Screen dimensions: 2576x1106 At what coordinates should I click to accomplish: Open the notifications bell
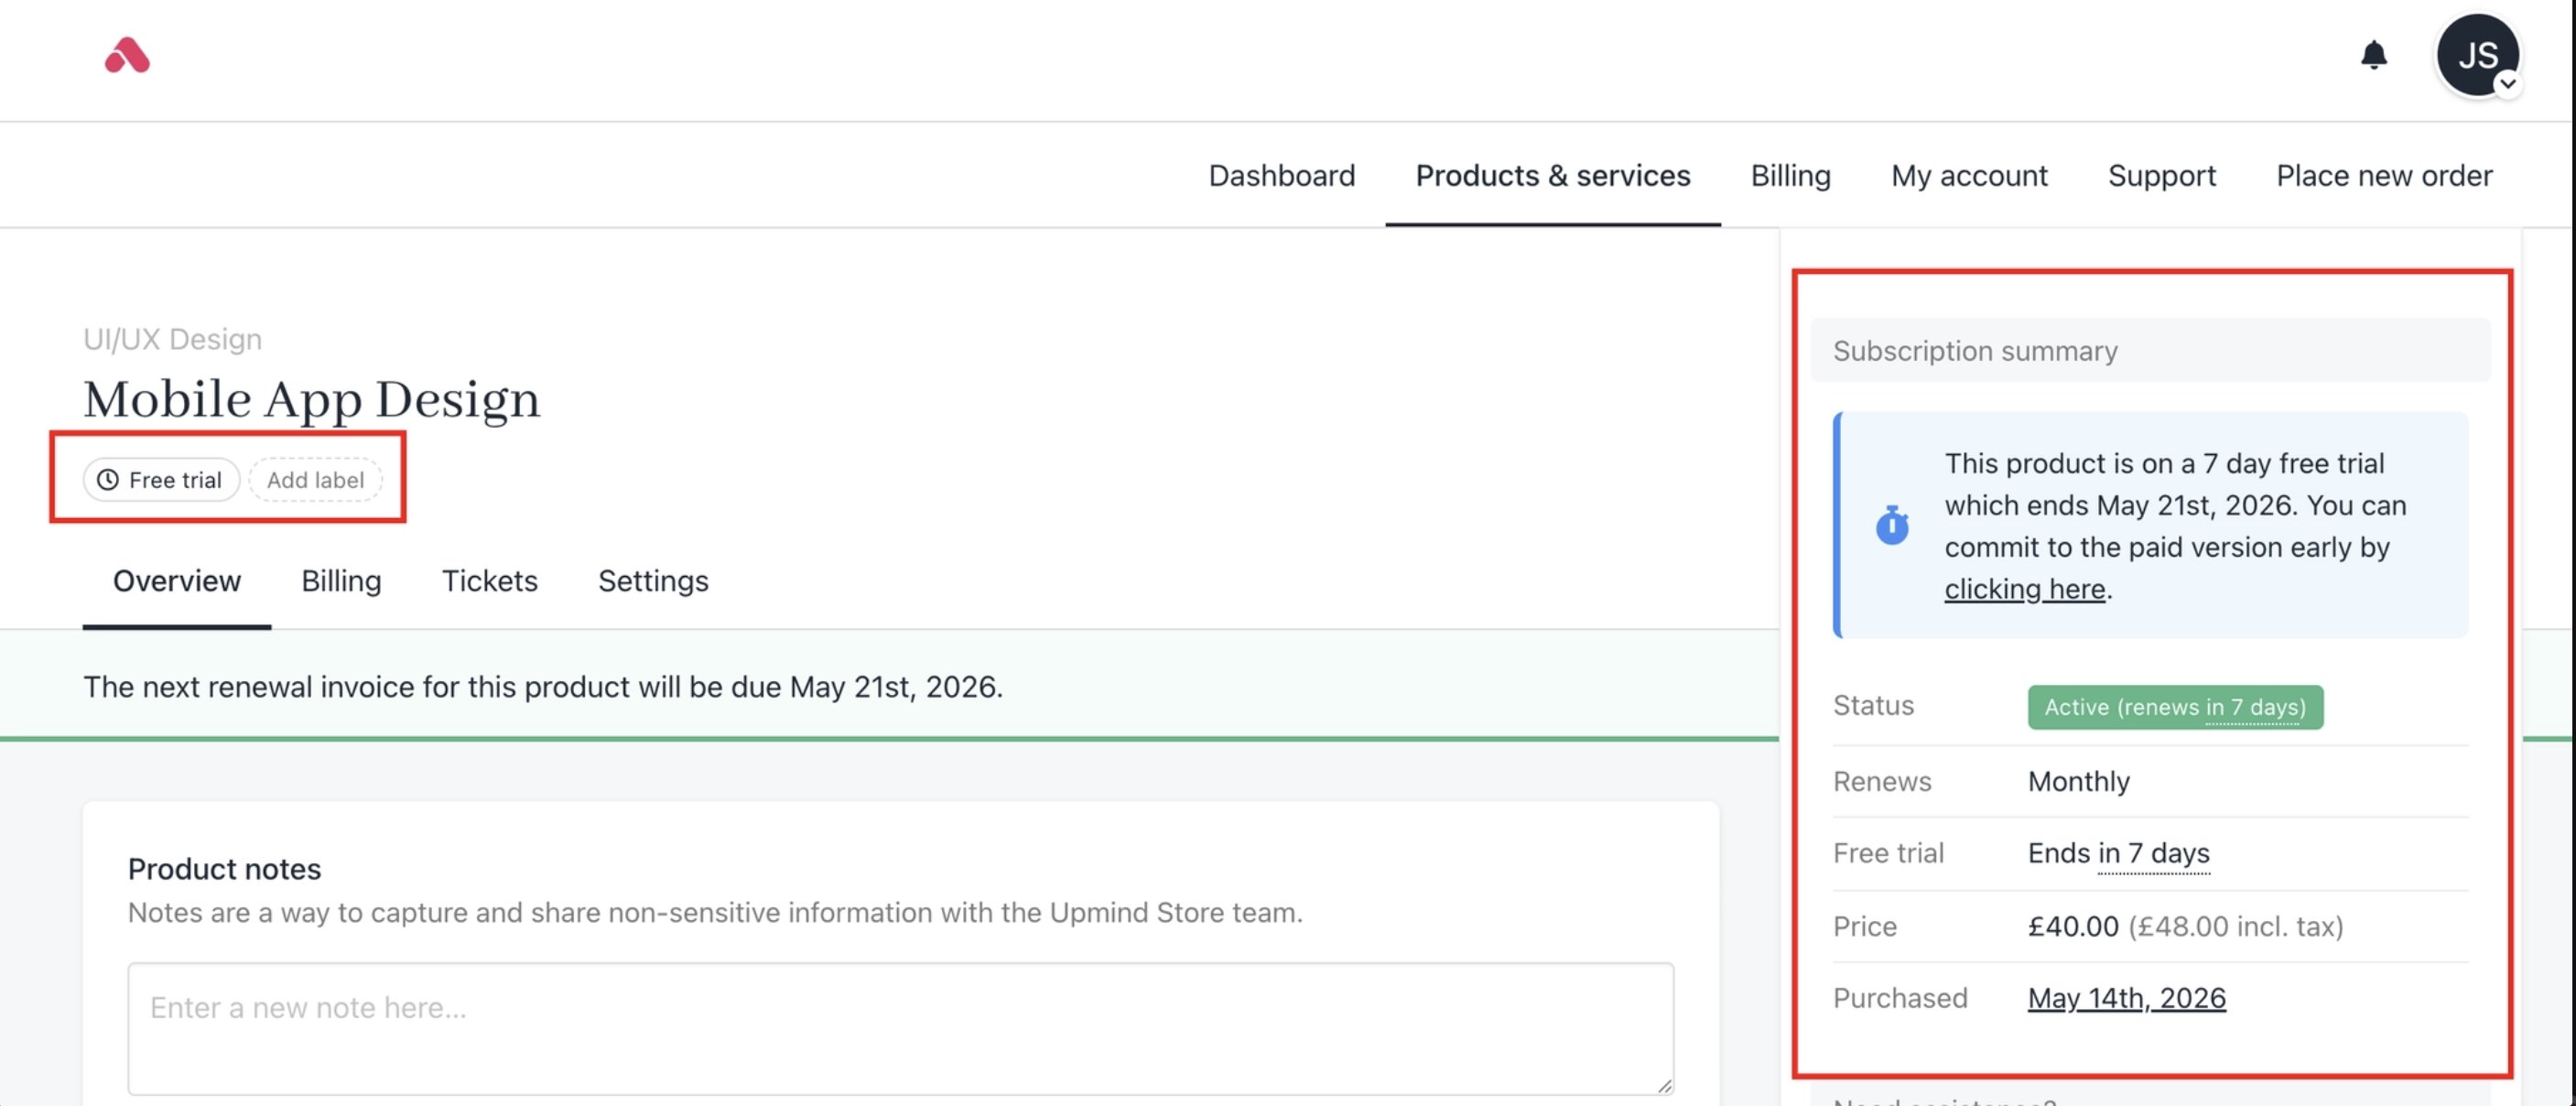pos(2373,55)
